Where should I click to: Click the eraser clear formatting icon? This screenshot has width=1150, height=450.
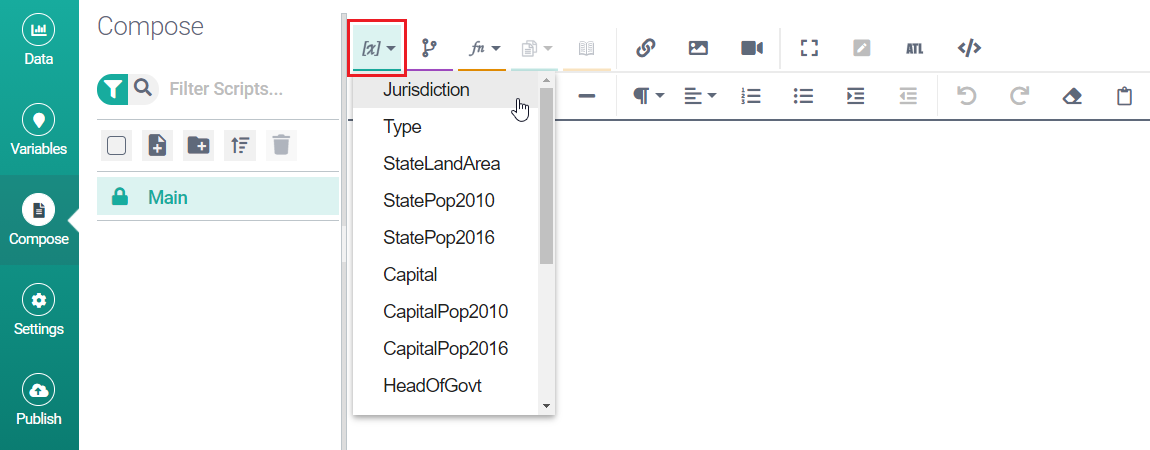click(x=1072, y=96)
